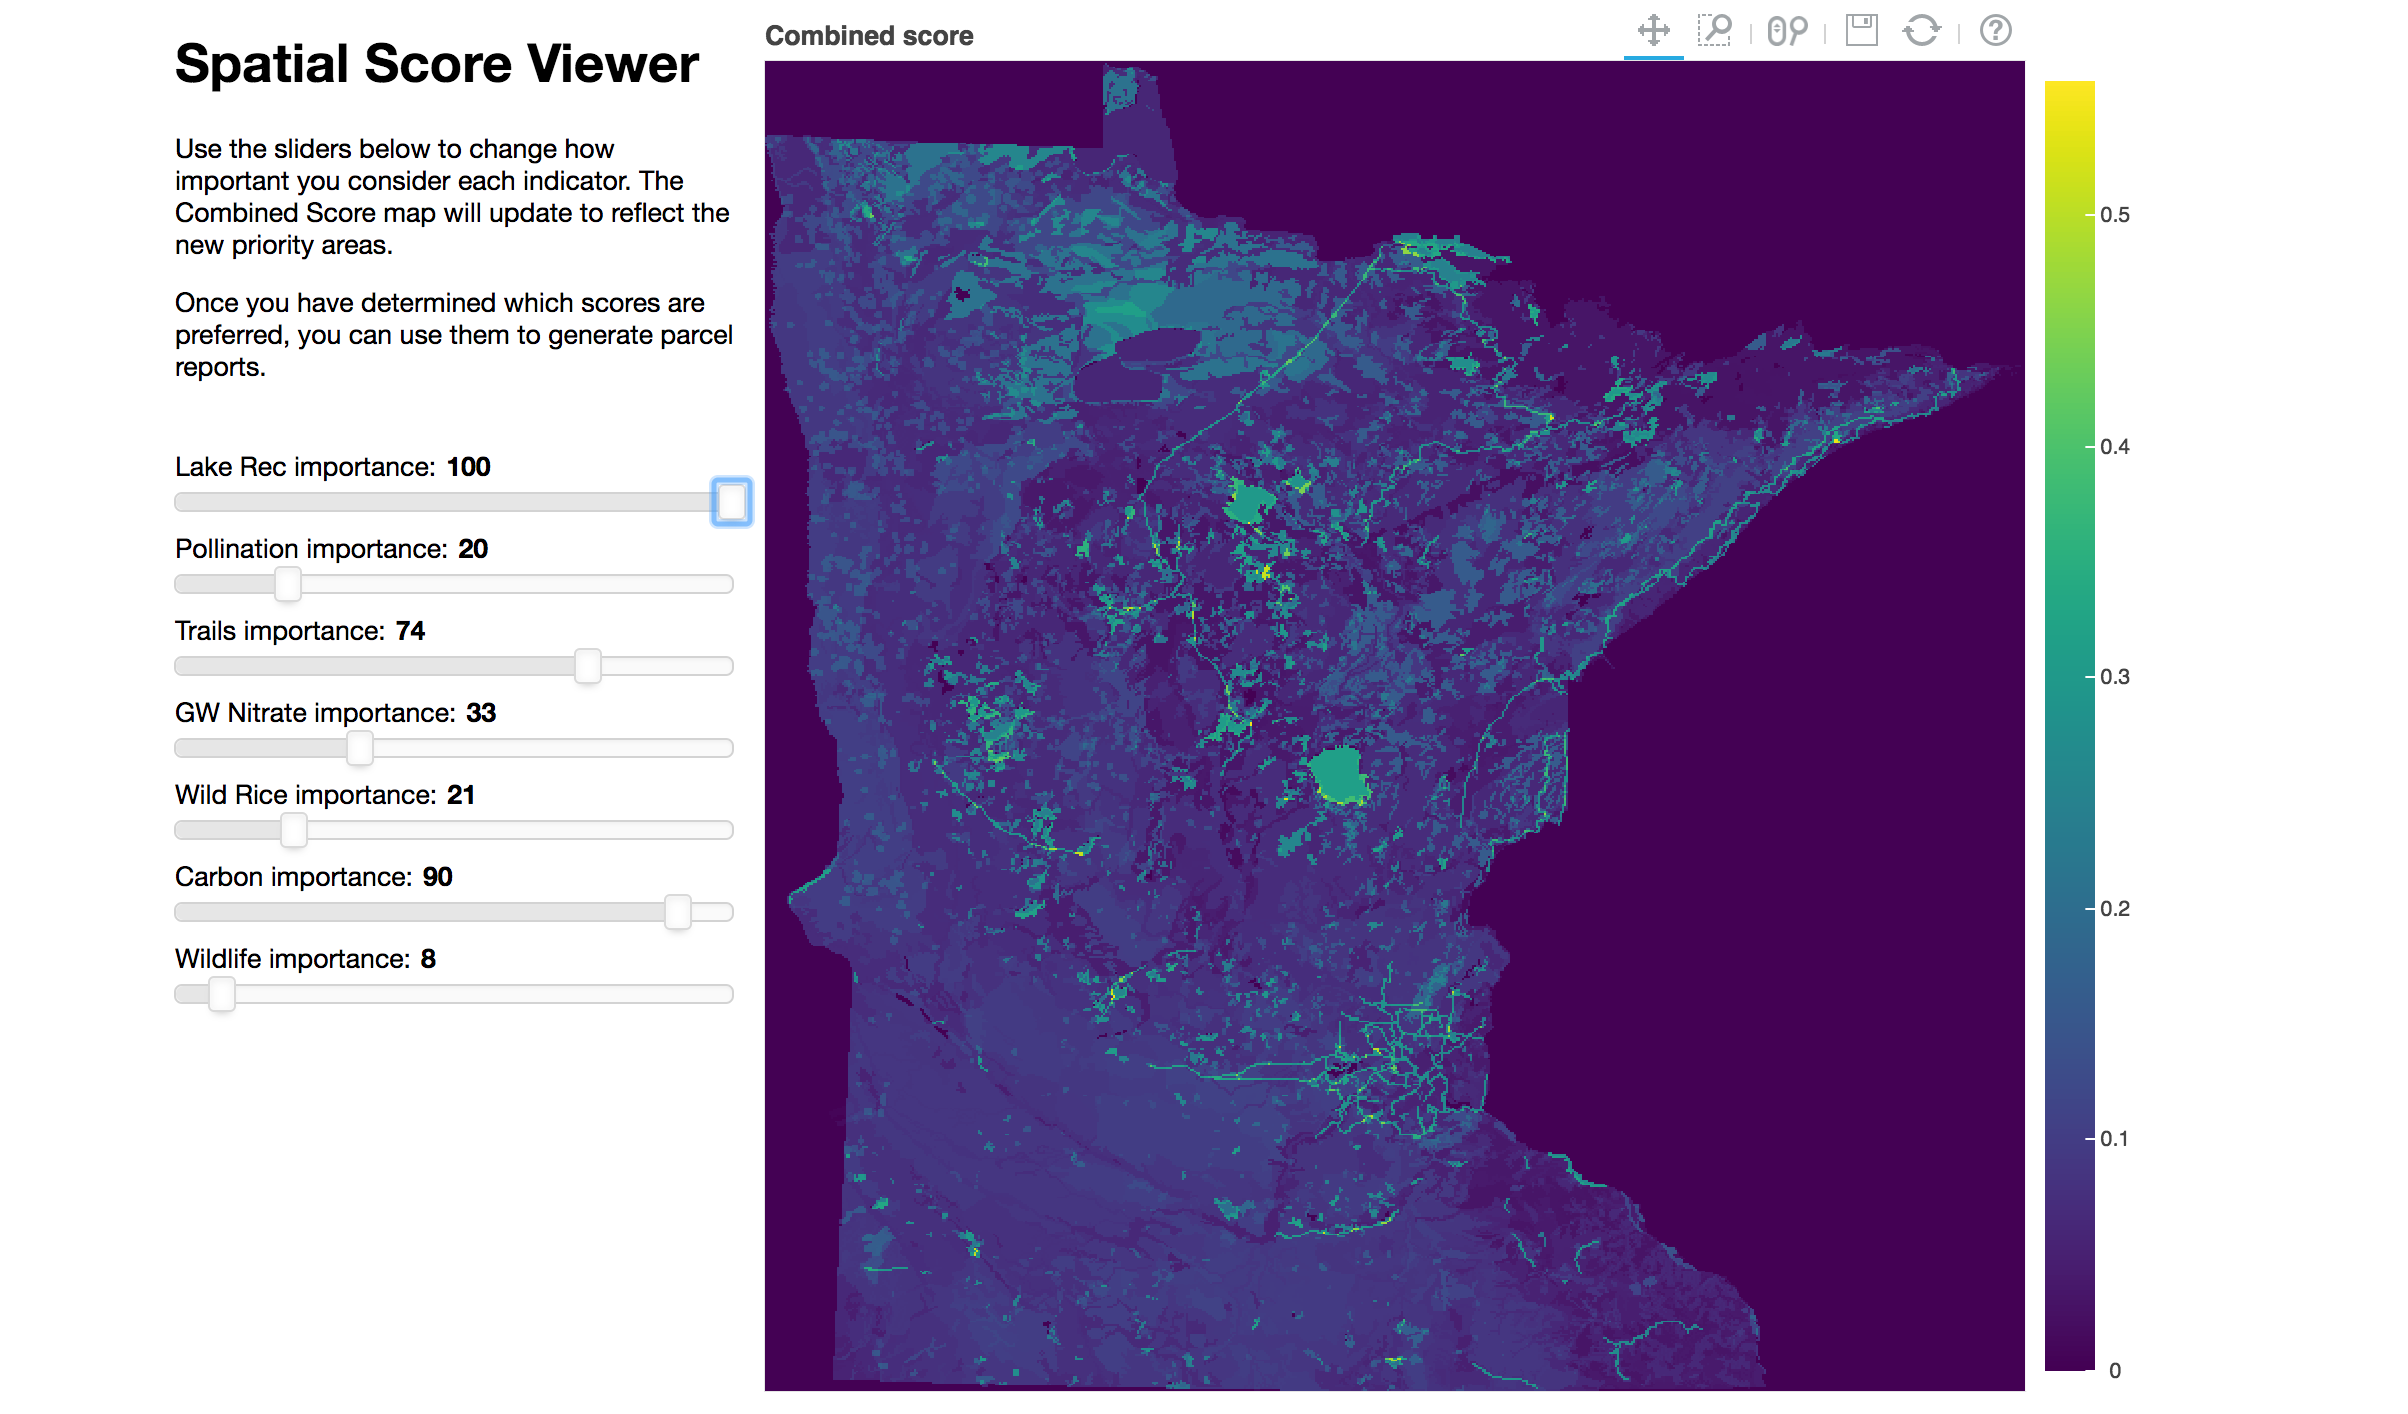2408x1414 pixels.
Task: Enable the Wheel Zoom tool
Action: click(1787, 30)
